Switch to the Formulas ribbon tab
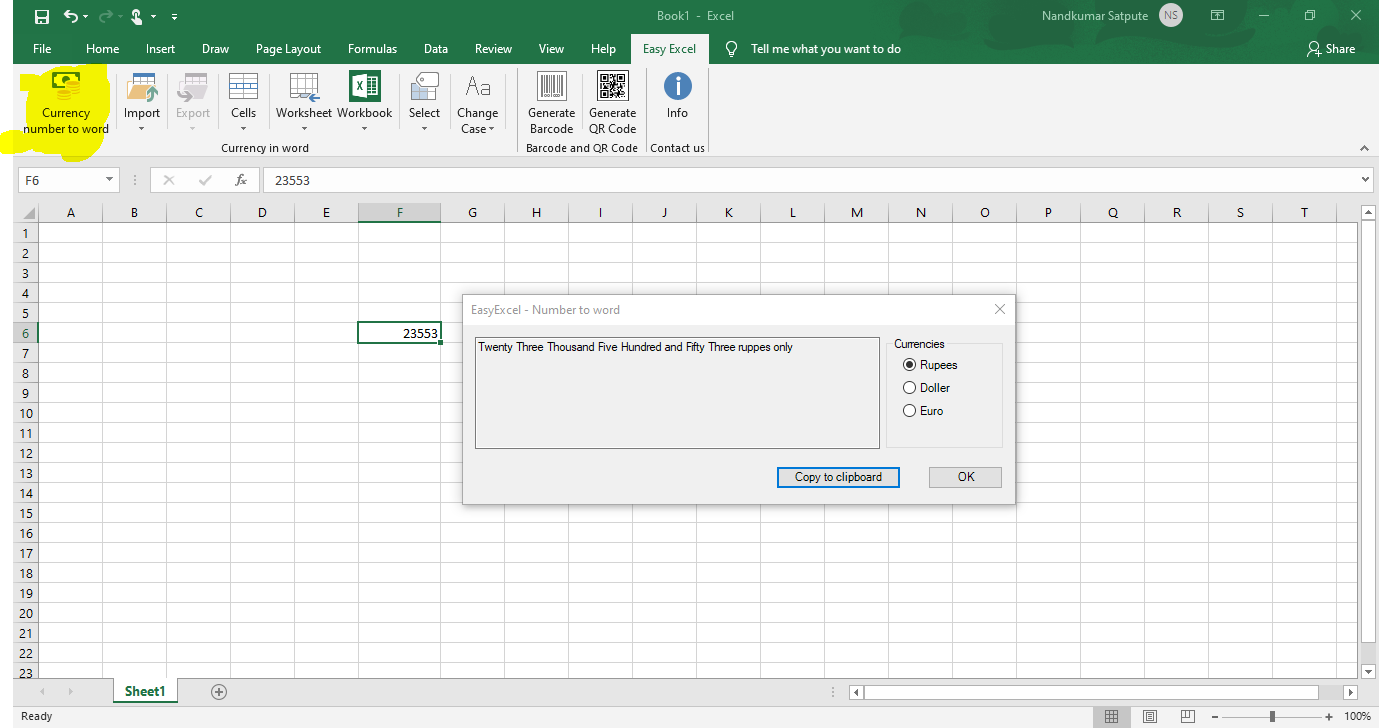The width and height of the screenshot is (1379, 728). tap(372, 48)
